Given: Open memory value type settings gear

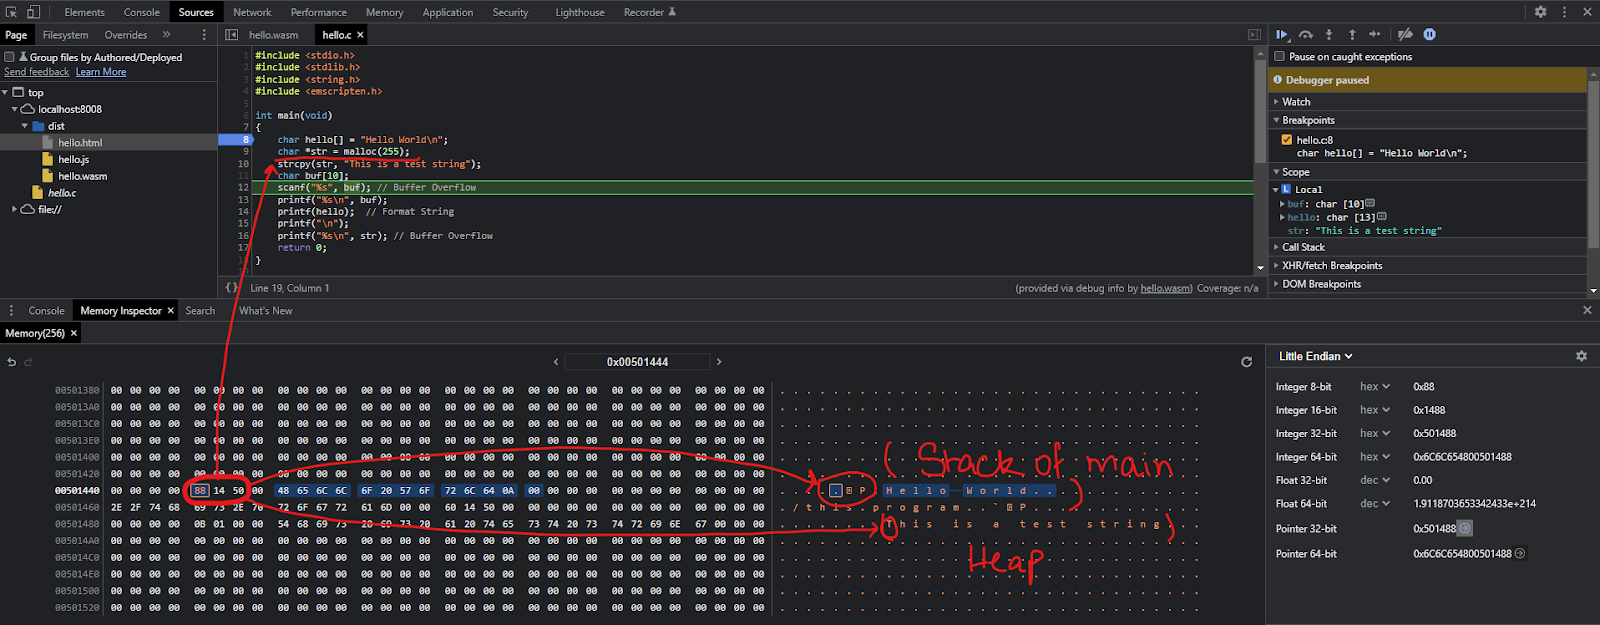Looking at the screenshot, I should 1581,356.
